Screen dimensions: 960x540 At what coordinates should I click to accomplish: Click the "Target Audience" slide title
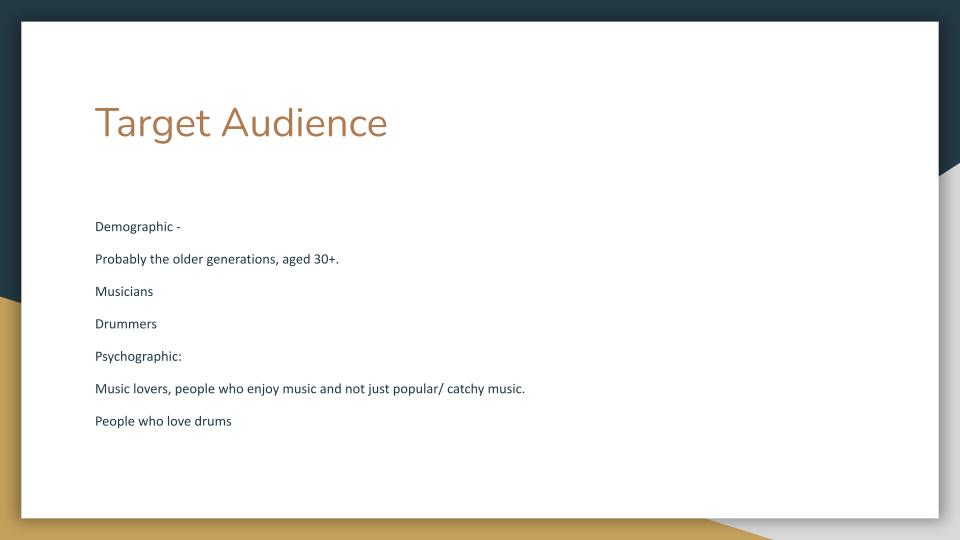tap(241, 124)
